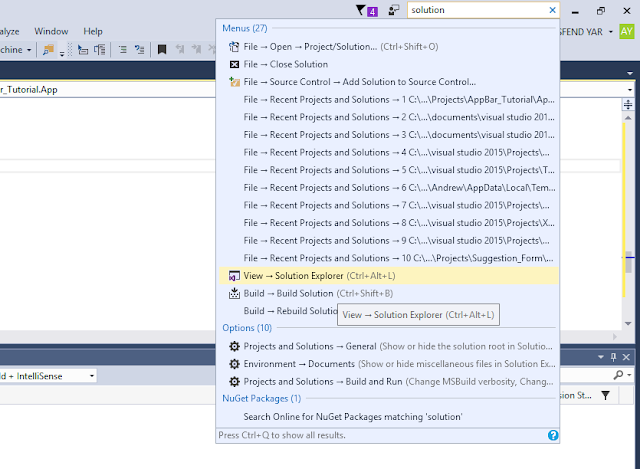
Task: Click the Find in Files toolbar icon
Action: (48, 50)
